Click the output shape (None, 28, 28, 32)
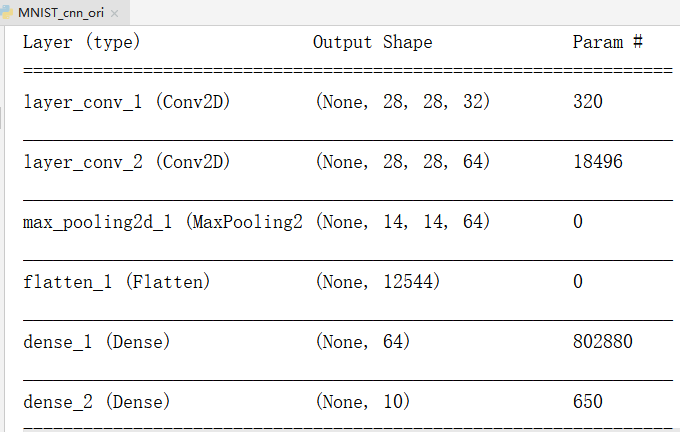 point(402,102)
